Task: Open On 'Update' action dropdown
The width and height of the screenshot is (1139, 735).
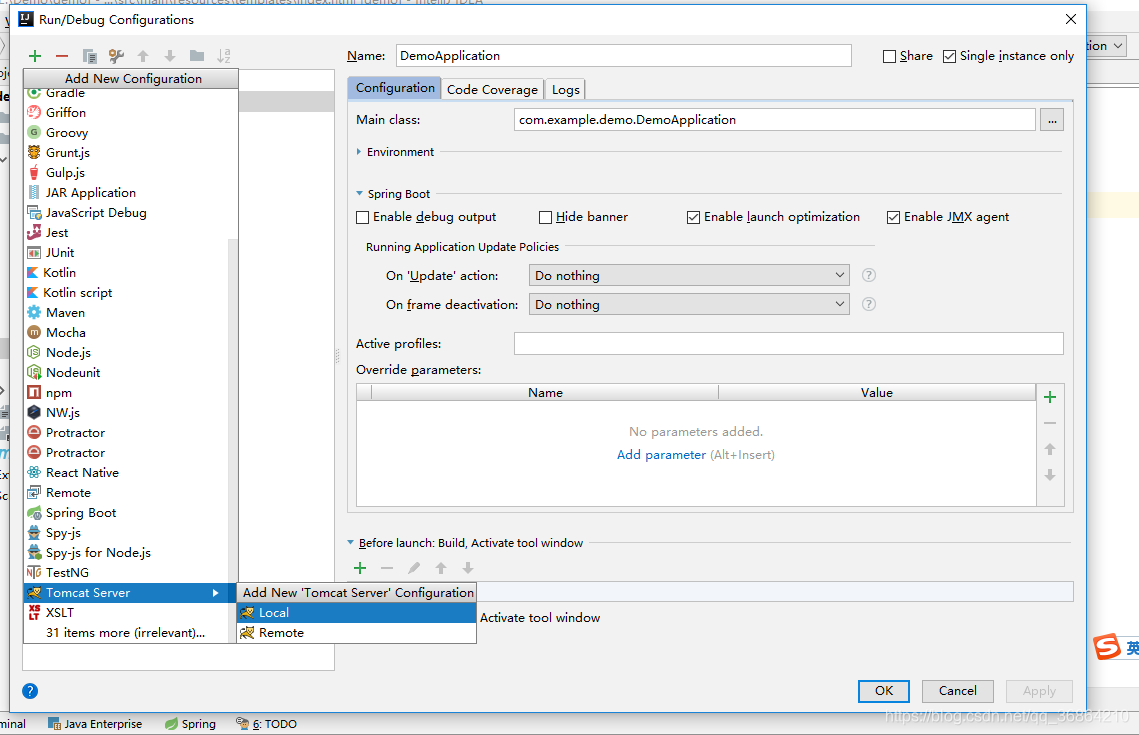Action: (x=689, y=275)
